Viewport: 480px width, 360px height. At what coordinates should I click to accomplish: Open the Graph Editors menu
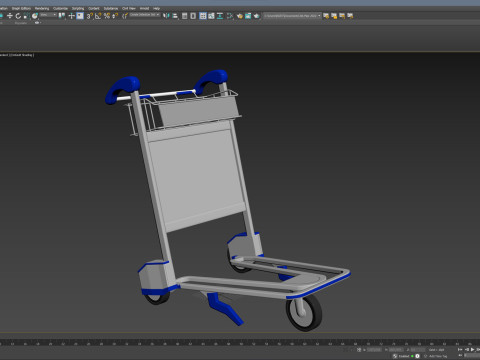click(21, 8)
